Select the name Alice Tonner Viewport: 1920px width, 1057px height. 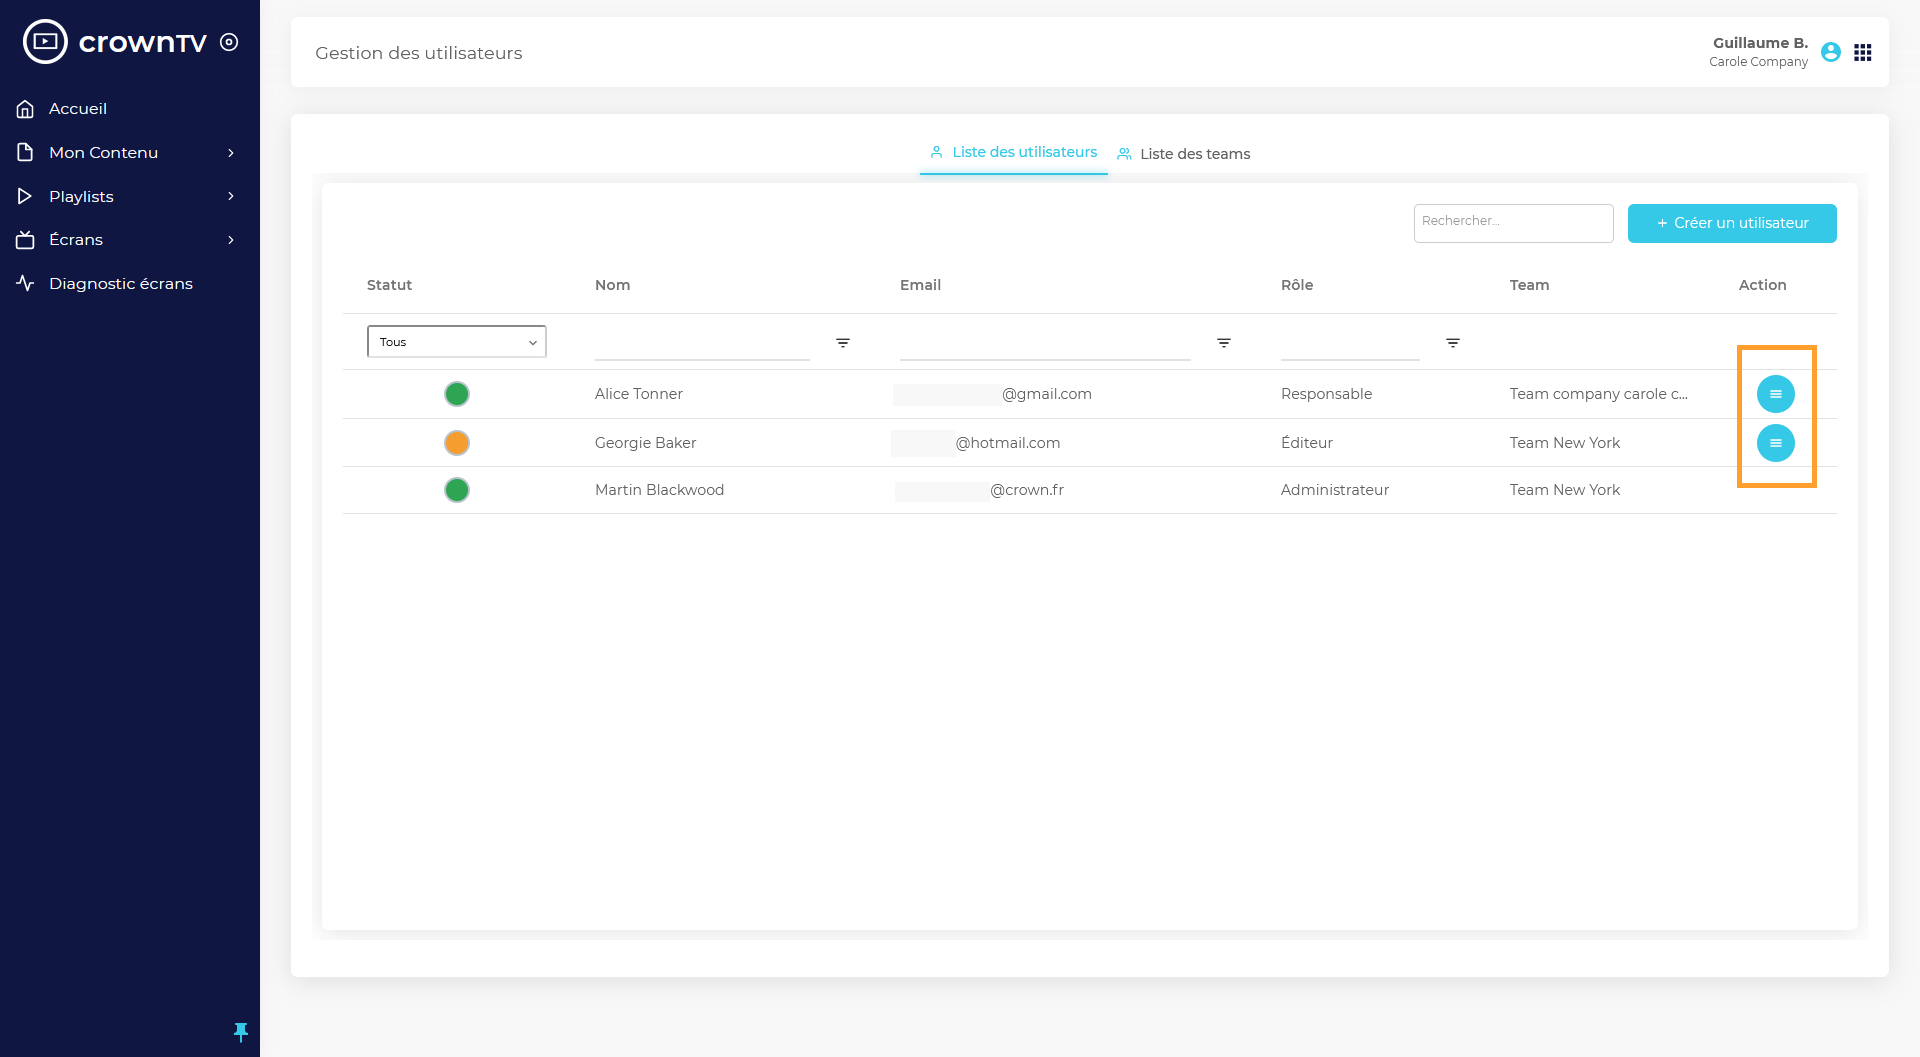tap(639, 394)
